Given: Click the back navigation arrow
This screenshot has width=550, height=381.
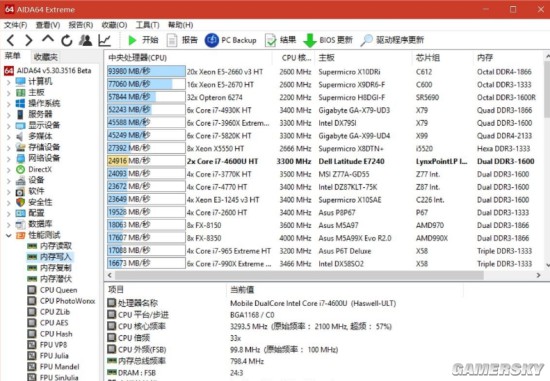Looking at the screenshot, I should 11,40.
